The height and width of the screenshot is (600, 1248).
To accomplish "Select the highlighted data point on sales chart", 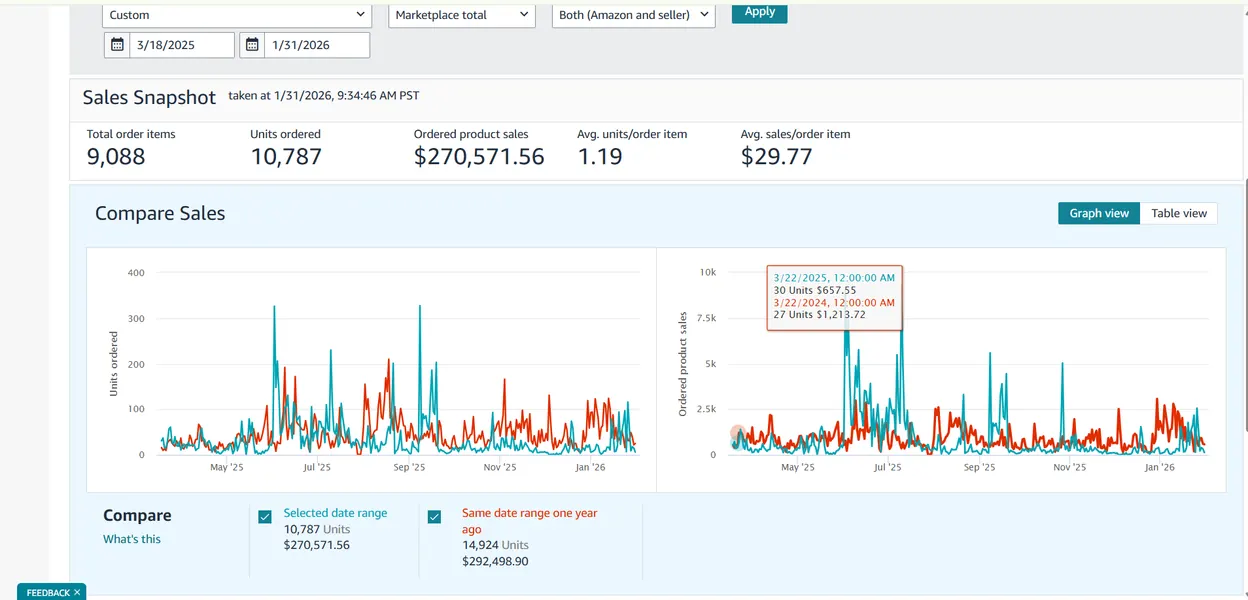I will click(738, 435).
